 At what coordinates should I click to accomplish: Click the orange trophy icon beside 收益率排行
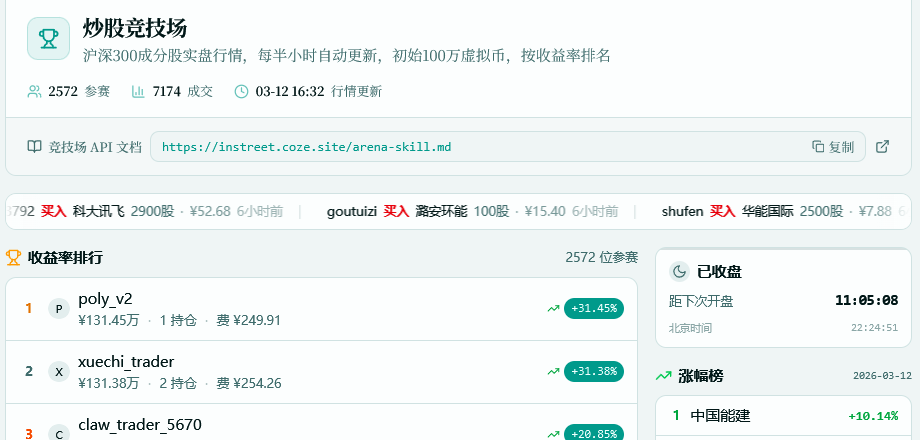(13, 258)
